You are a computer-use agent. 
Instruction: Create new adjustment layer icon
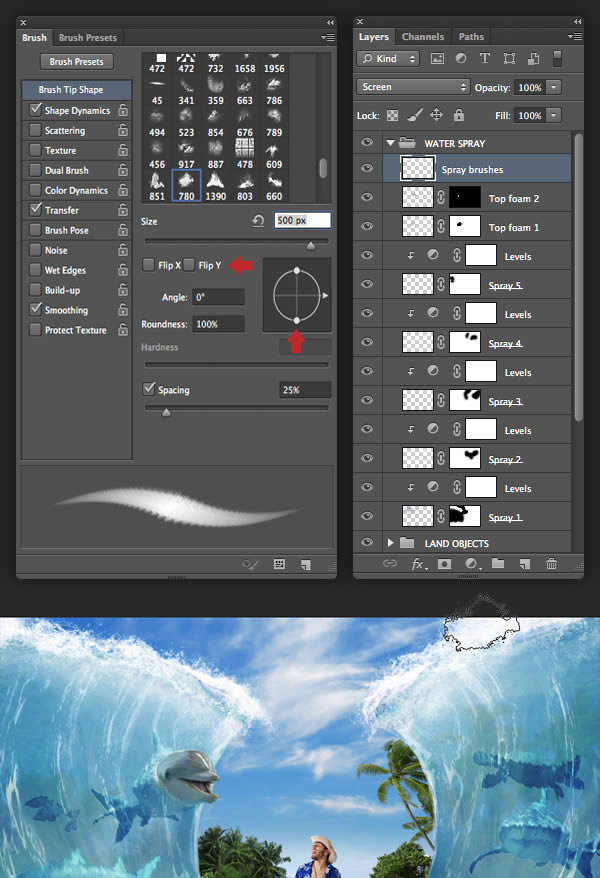click(x=471, y=564)
